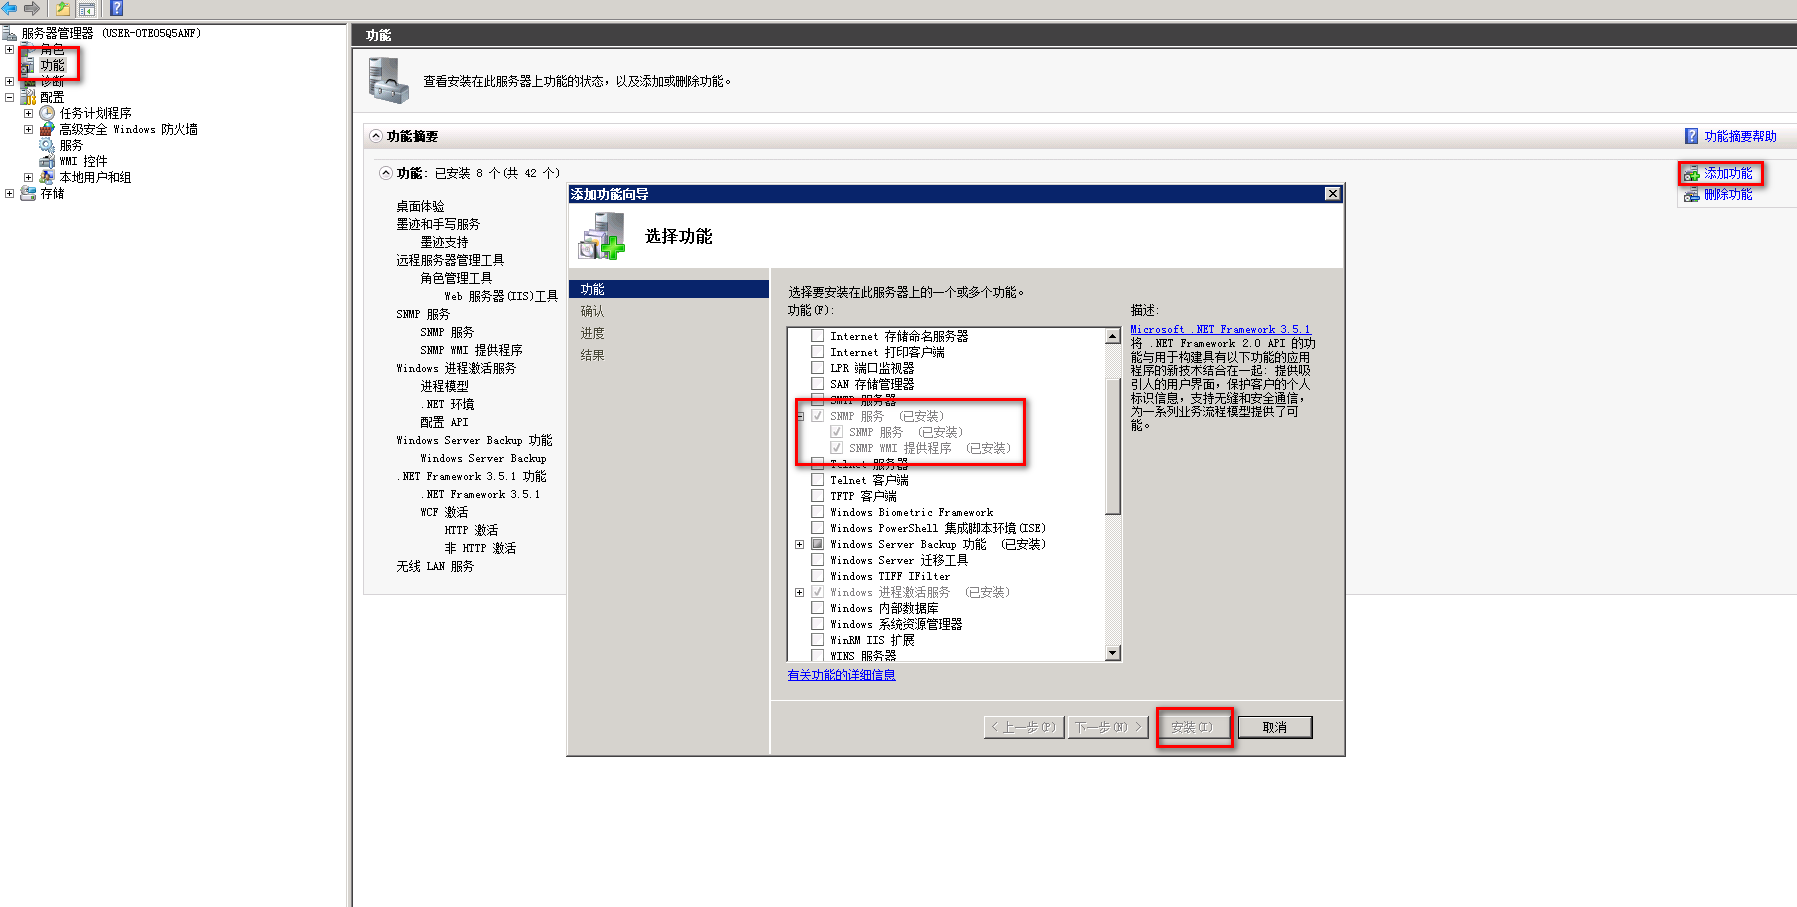This screenshot has width=1797, height=907.
Task: Click the blue Back arrow toolbar icon
Action: [10, 8]
